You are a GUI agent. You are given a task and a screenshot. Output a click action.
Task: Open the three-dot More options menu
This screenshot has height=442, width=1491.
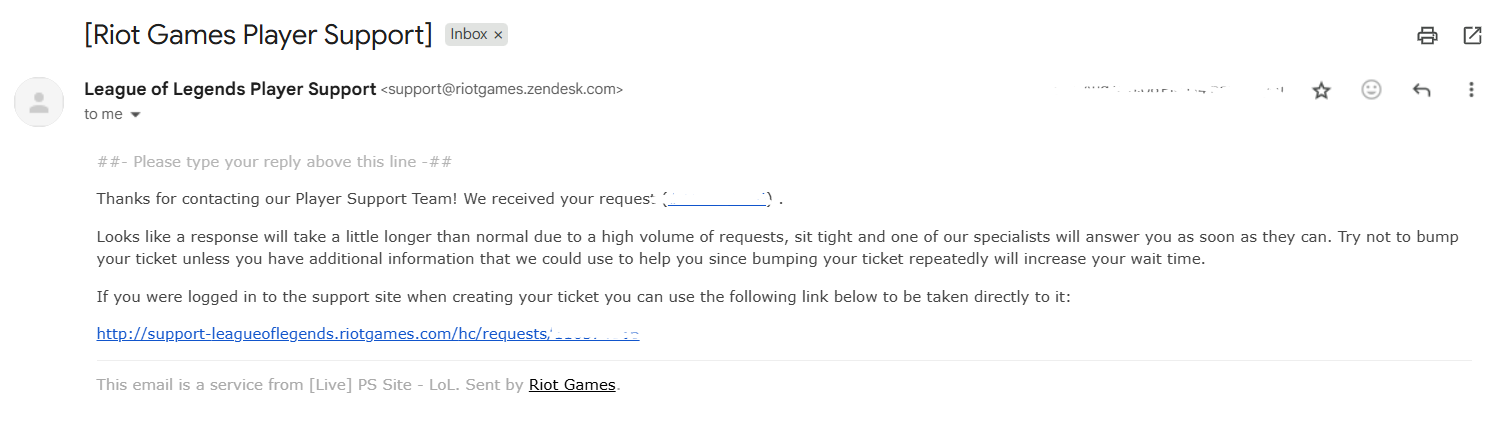coord(1471,90)
